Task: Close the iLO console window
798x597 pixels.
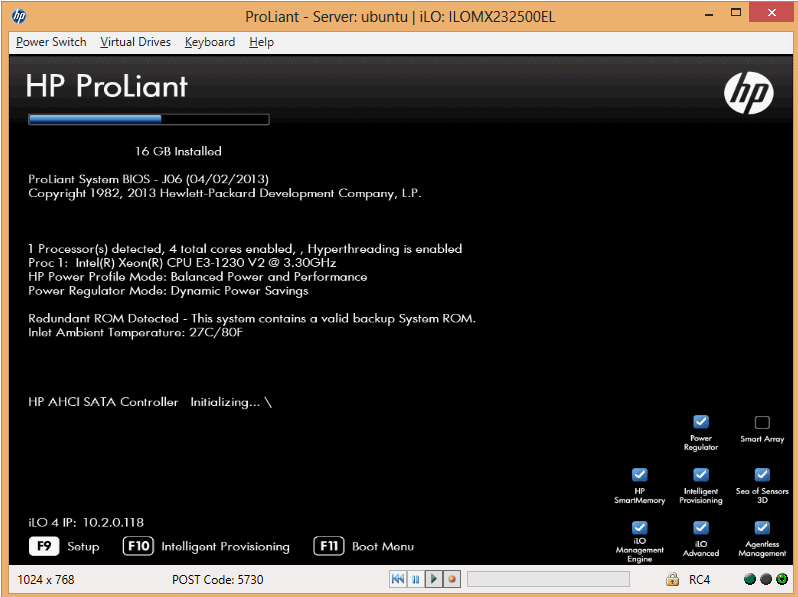Action: (x=772, y=13)
